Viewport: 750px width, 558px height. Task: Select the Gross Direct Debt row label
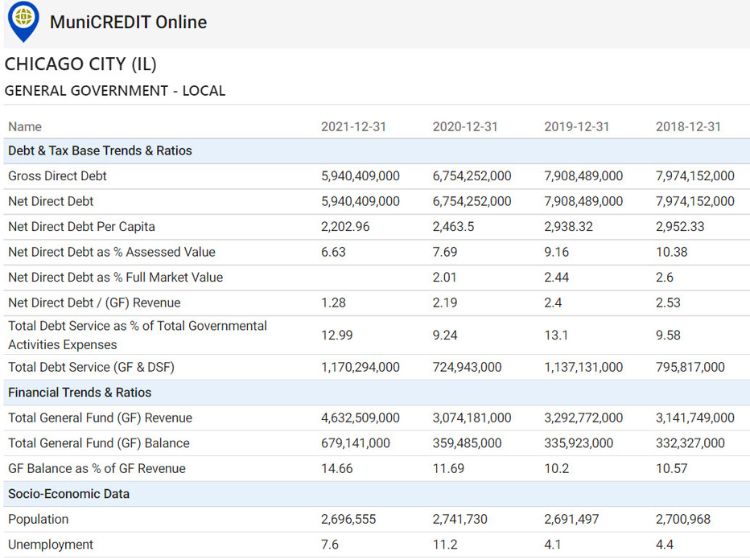[57, 176]
